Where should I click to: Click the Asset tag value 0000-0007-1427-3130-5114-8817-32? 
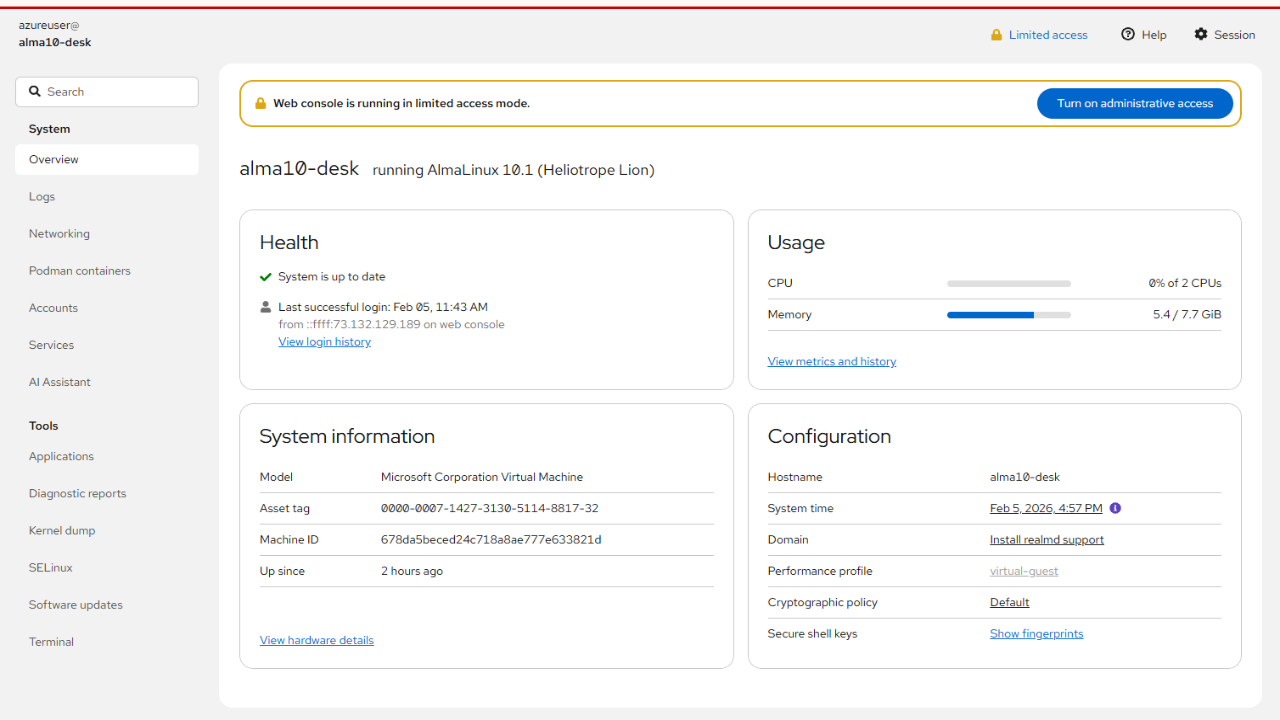point(490,508)
